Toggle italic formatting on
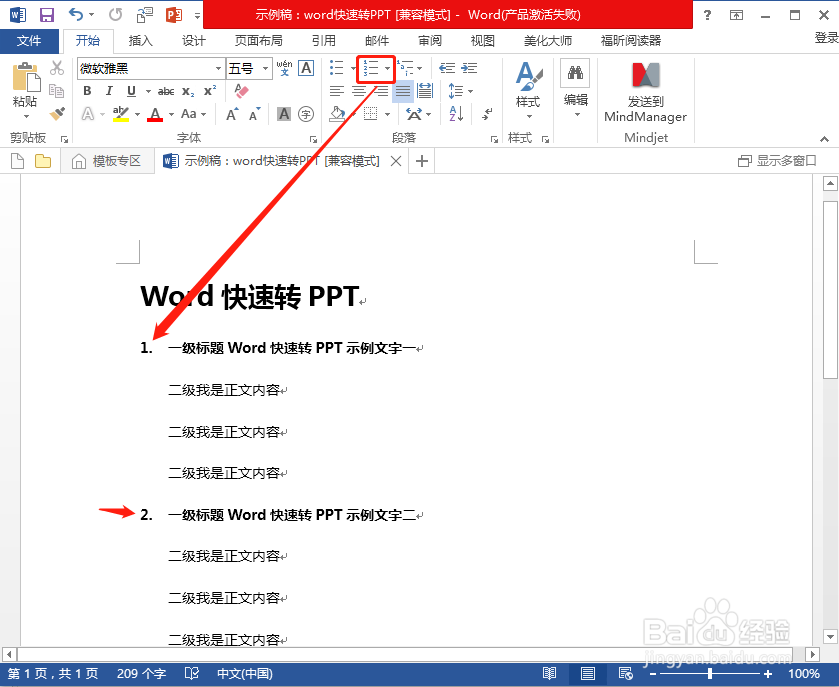 pos(108,90)
